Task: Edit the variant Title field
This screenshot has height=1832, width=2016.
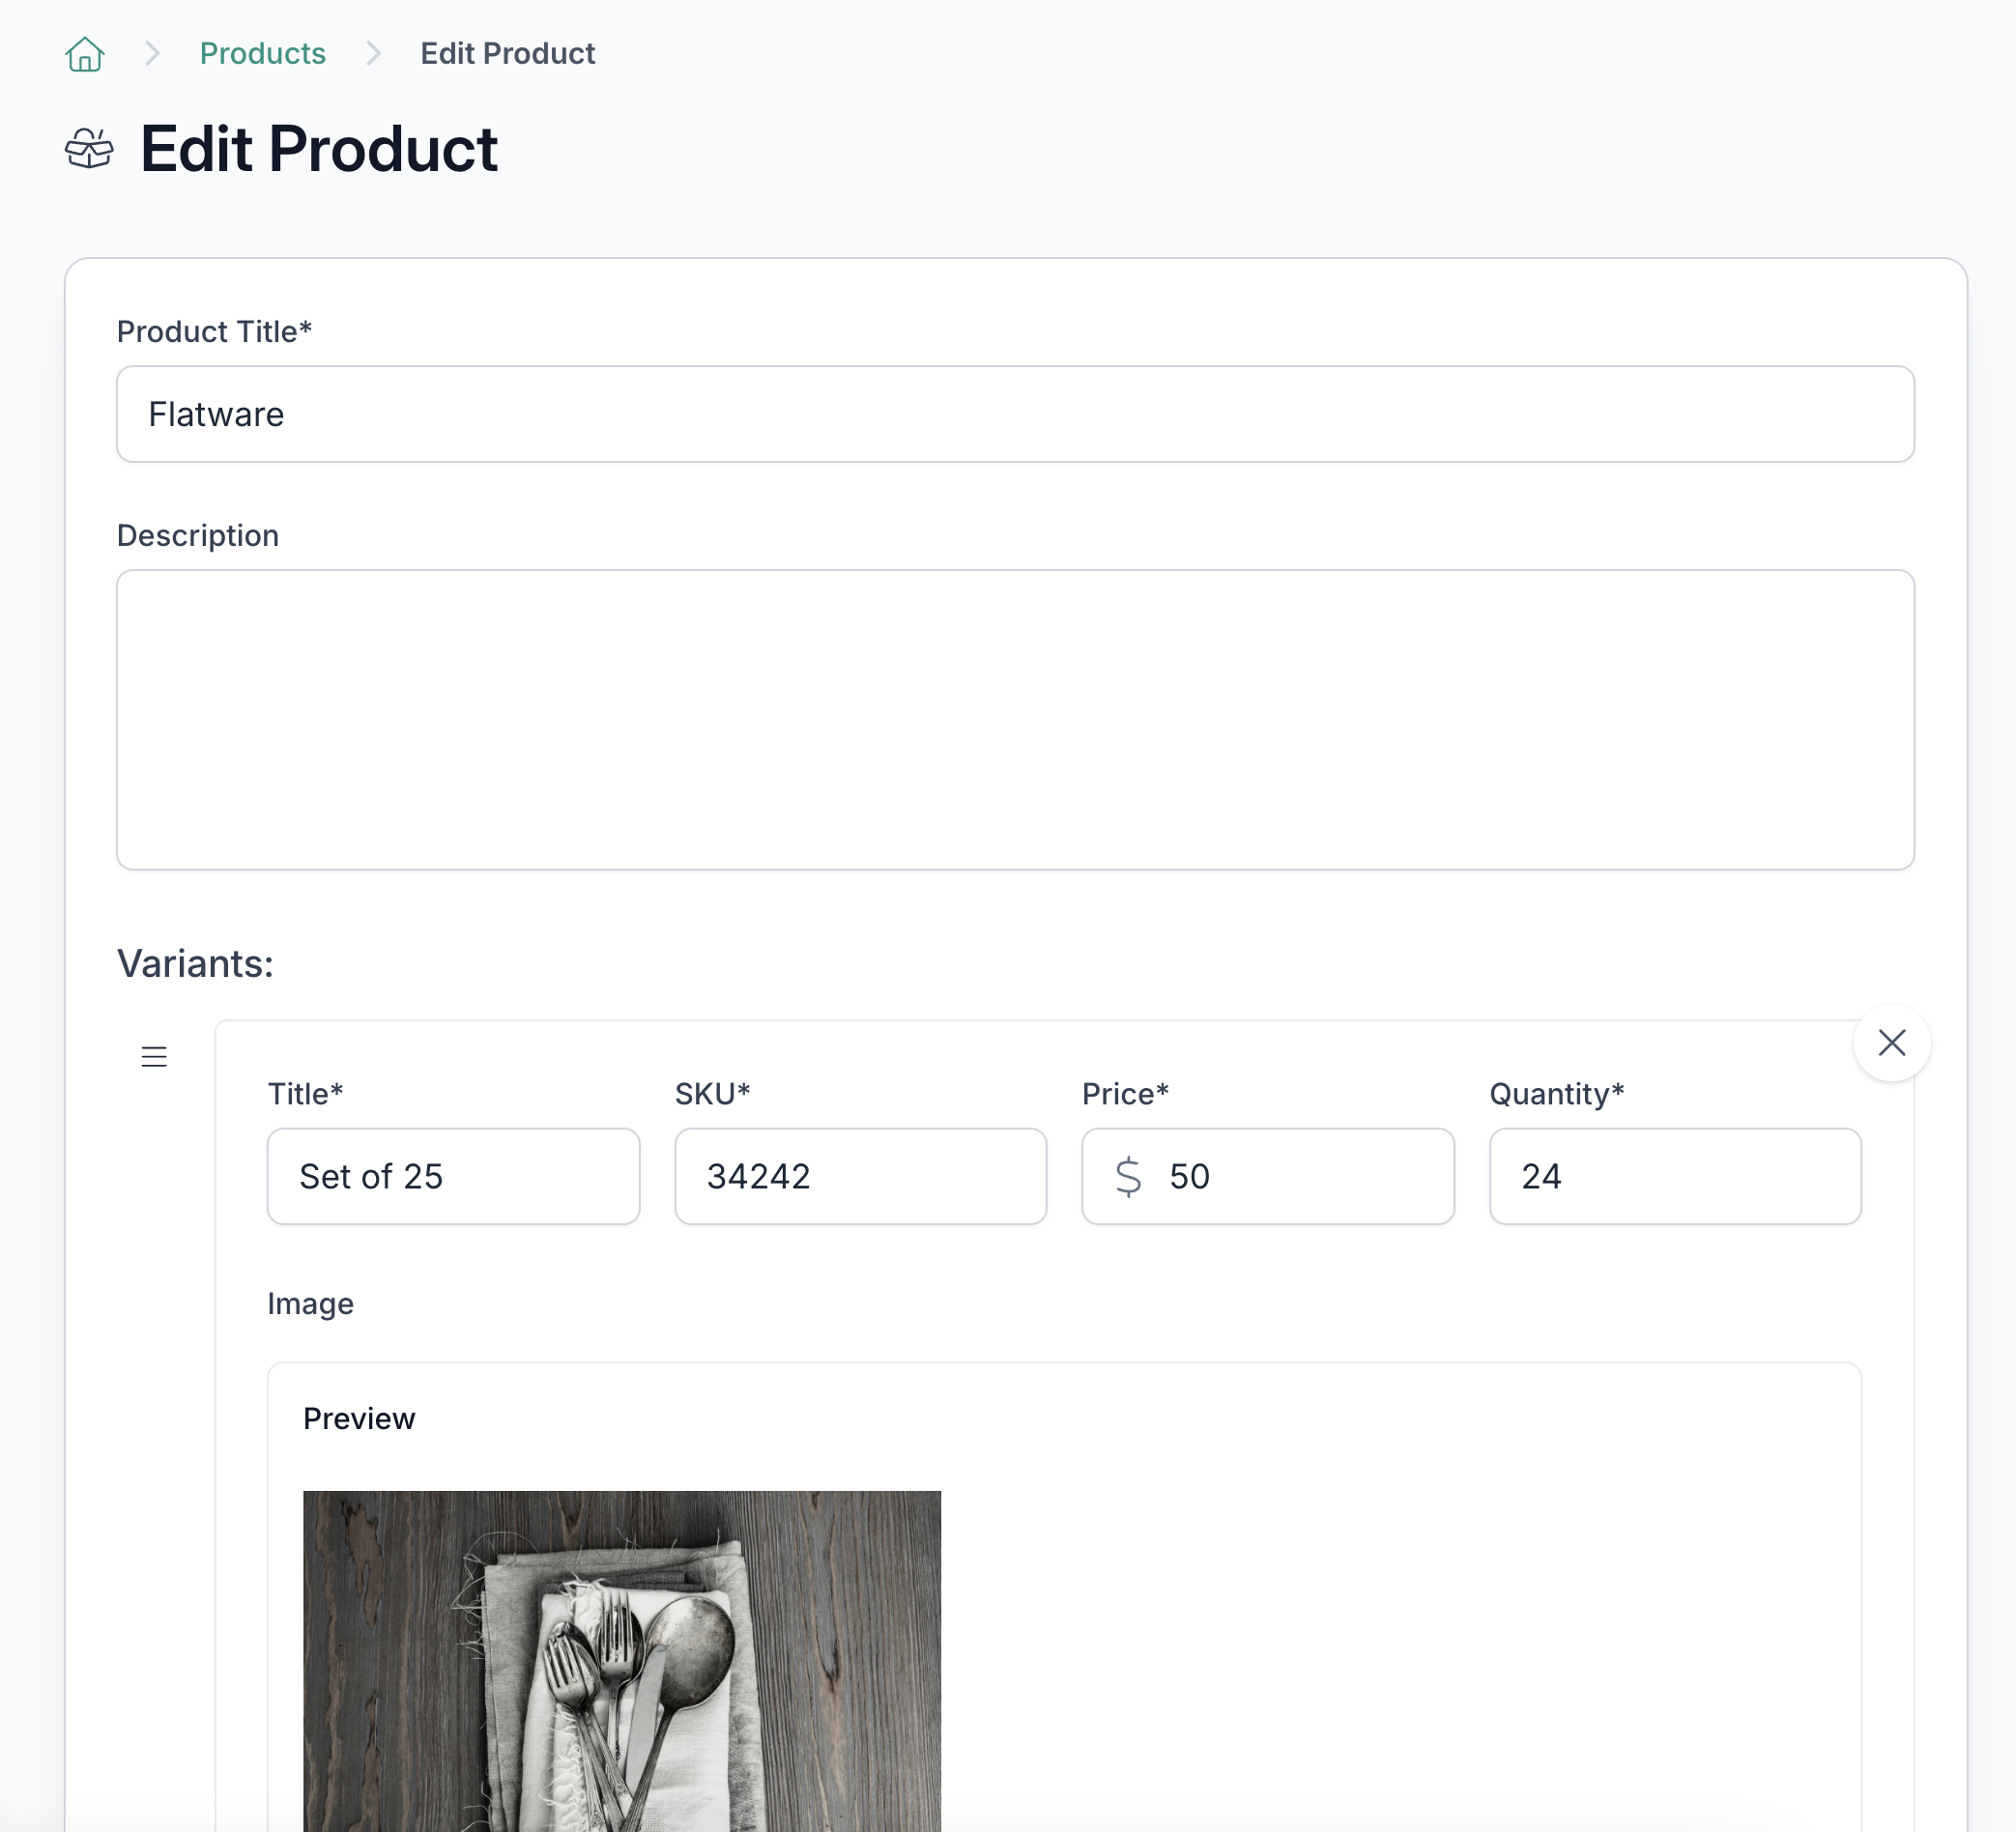Action: pyautogui.click(x=453, y=1176)
